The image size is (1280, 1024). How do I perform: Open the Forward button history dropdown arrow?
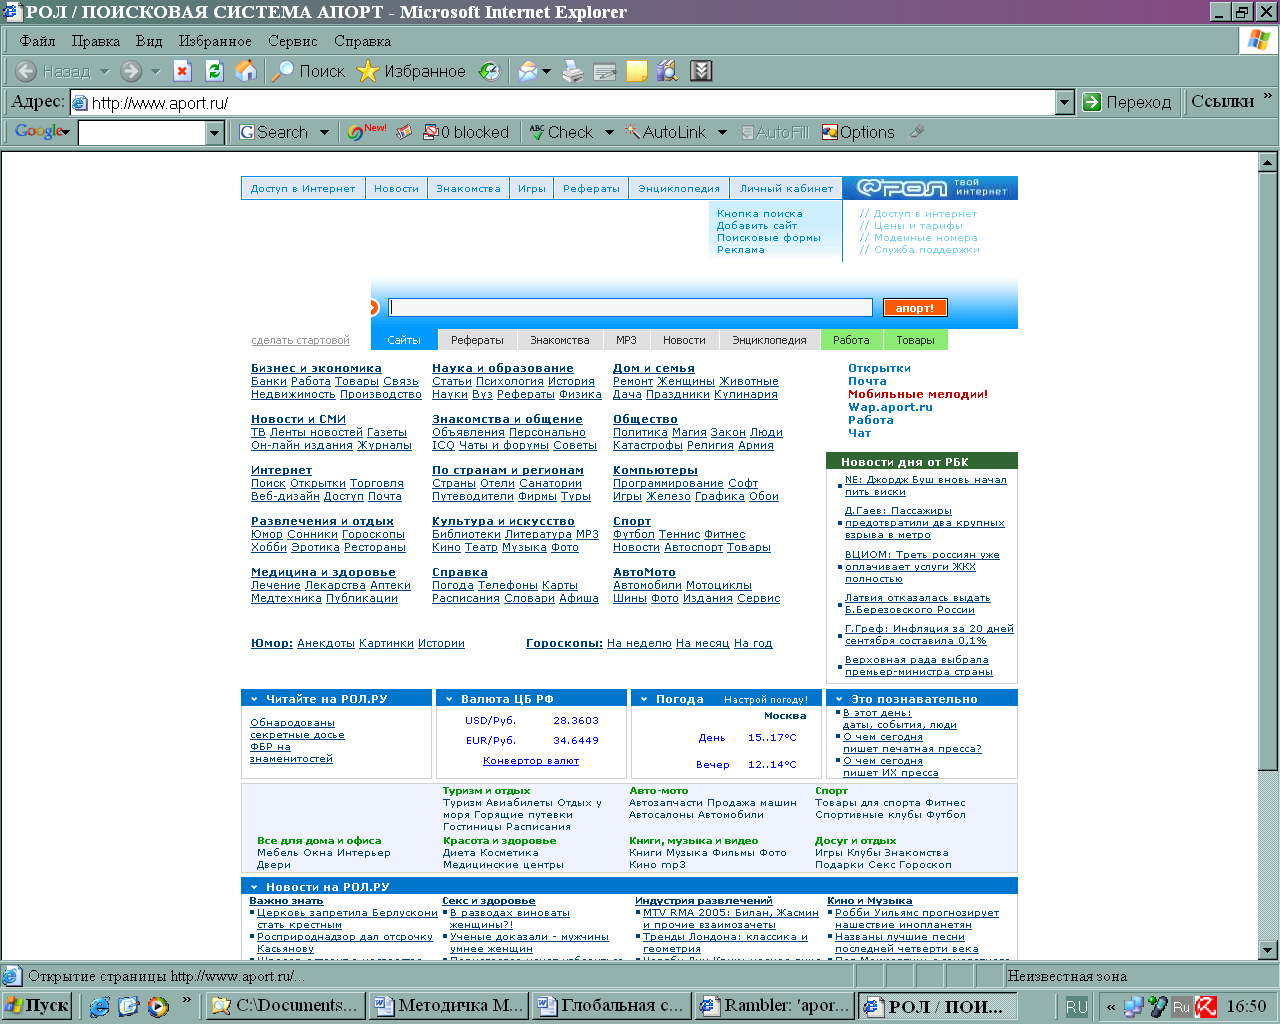(x=155, y=71)
